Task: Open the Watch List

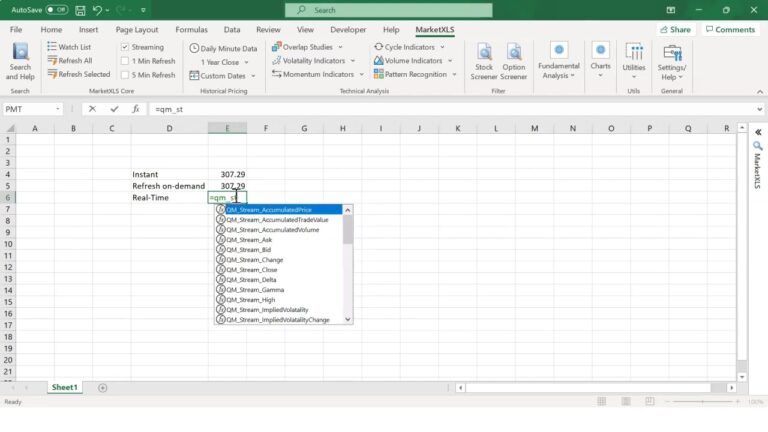Action: 69,47
